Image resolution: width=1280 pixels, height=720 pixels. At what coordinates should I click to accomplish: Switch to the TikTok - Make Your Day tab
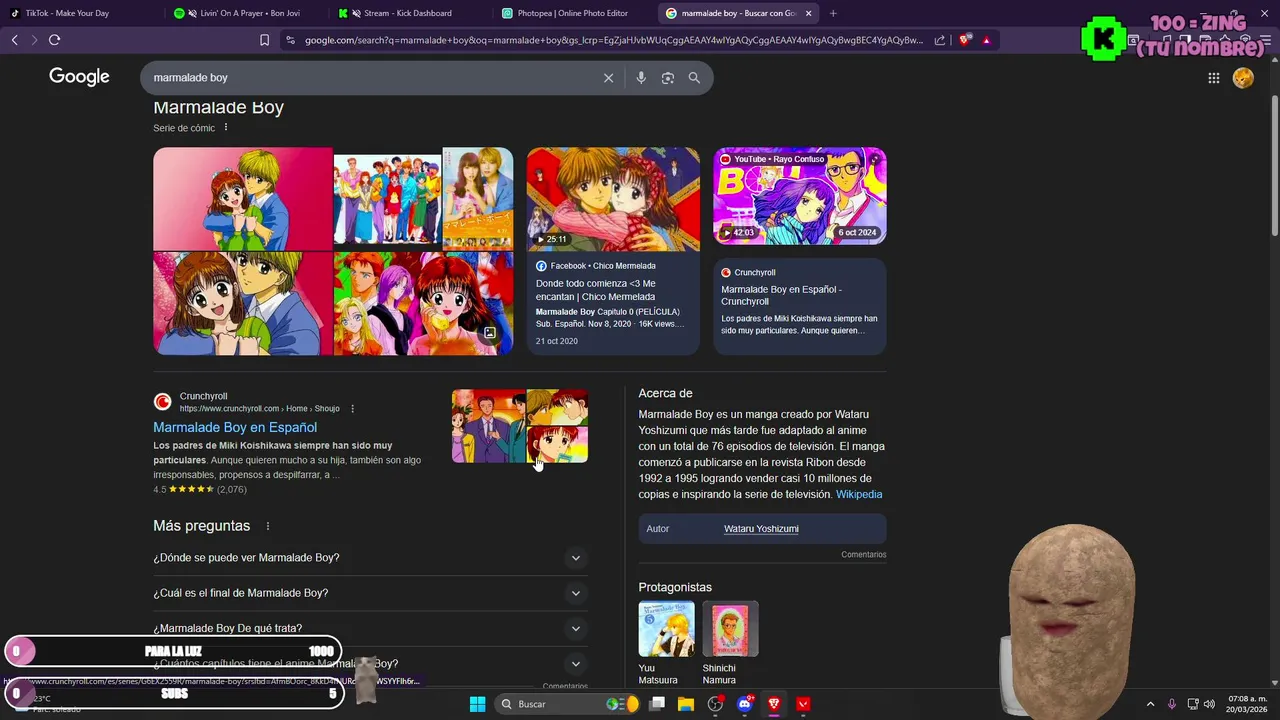click(x=80, y=13)
